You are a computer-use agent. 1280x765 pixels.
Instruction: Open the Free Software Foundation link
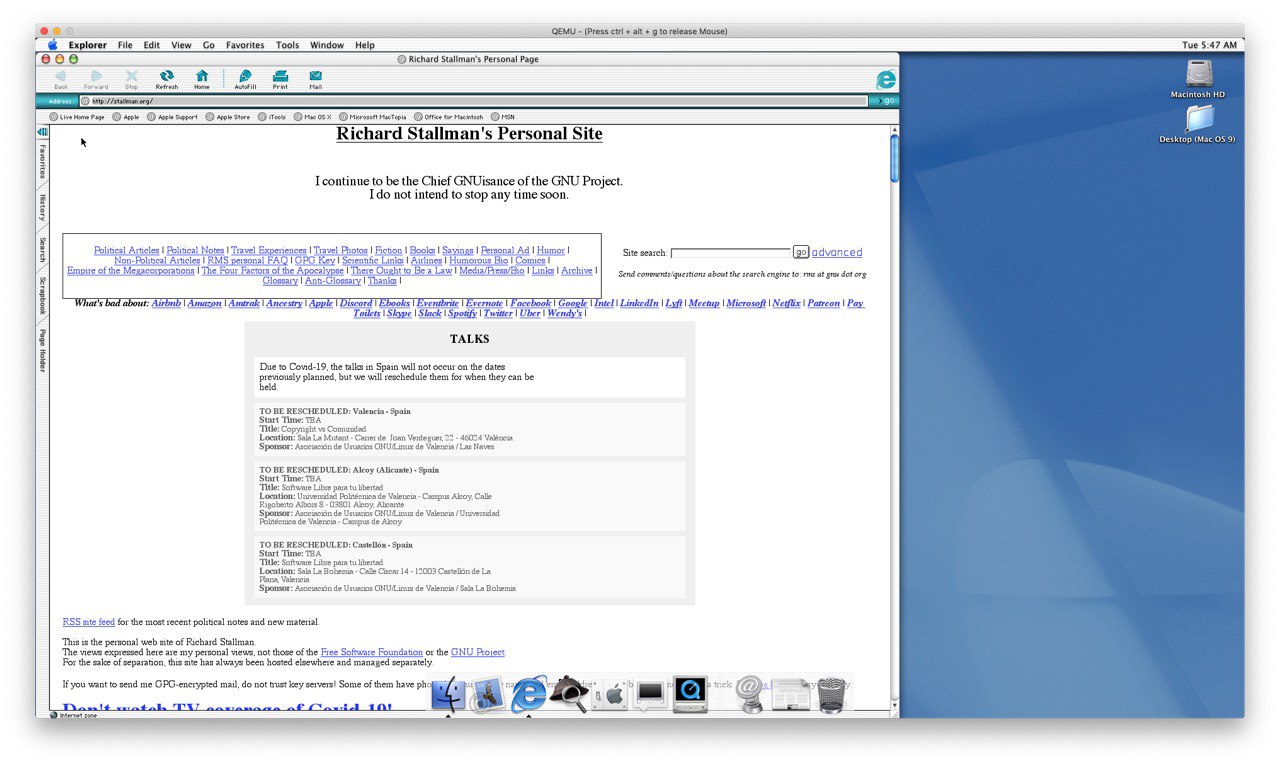click(371, 652)
